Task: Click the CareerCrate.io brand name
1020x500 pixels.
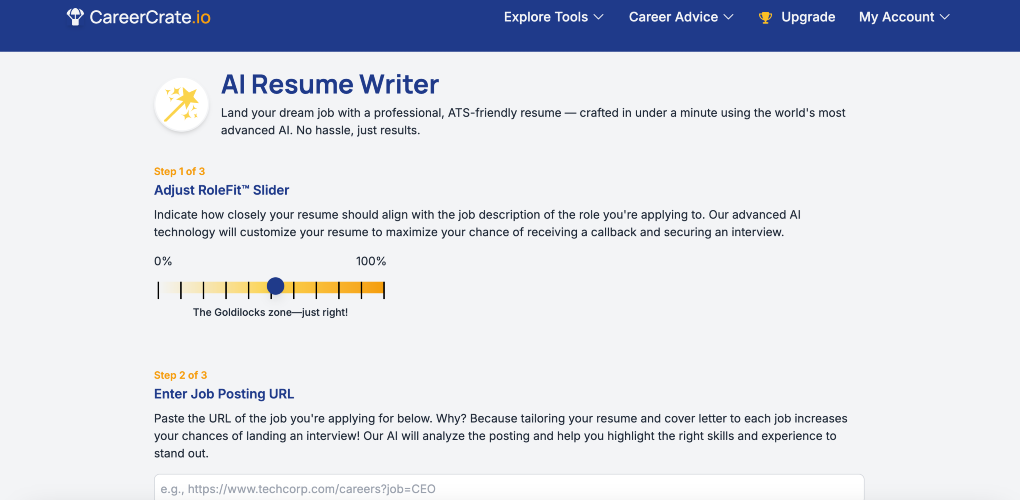Action: tap(150, 18)
